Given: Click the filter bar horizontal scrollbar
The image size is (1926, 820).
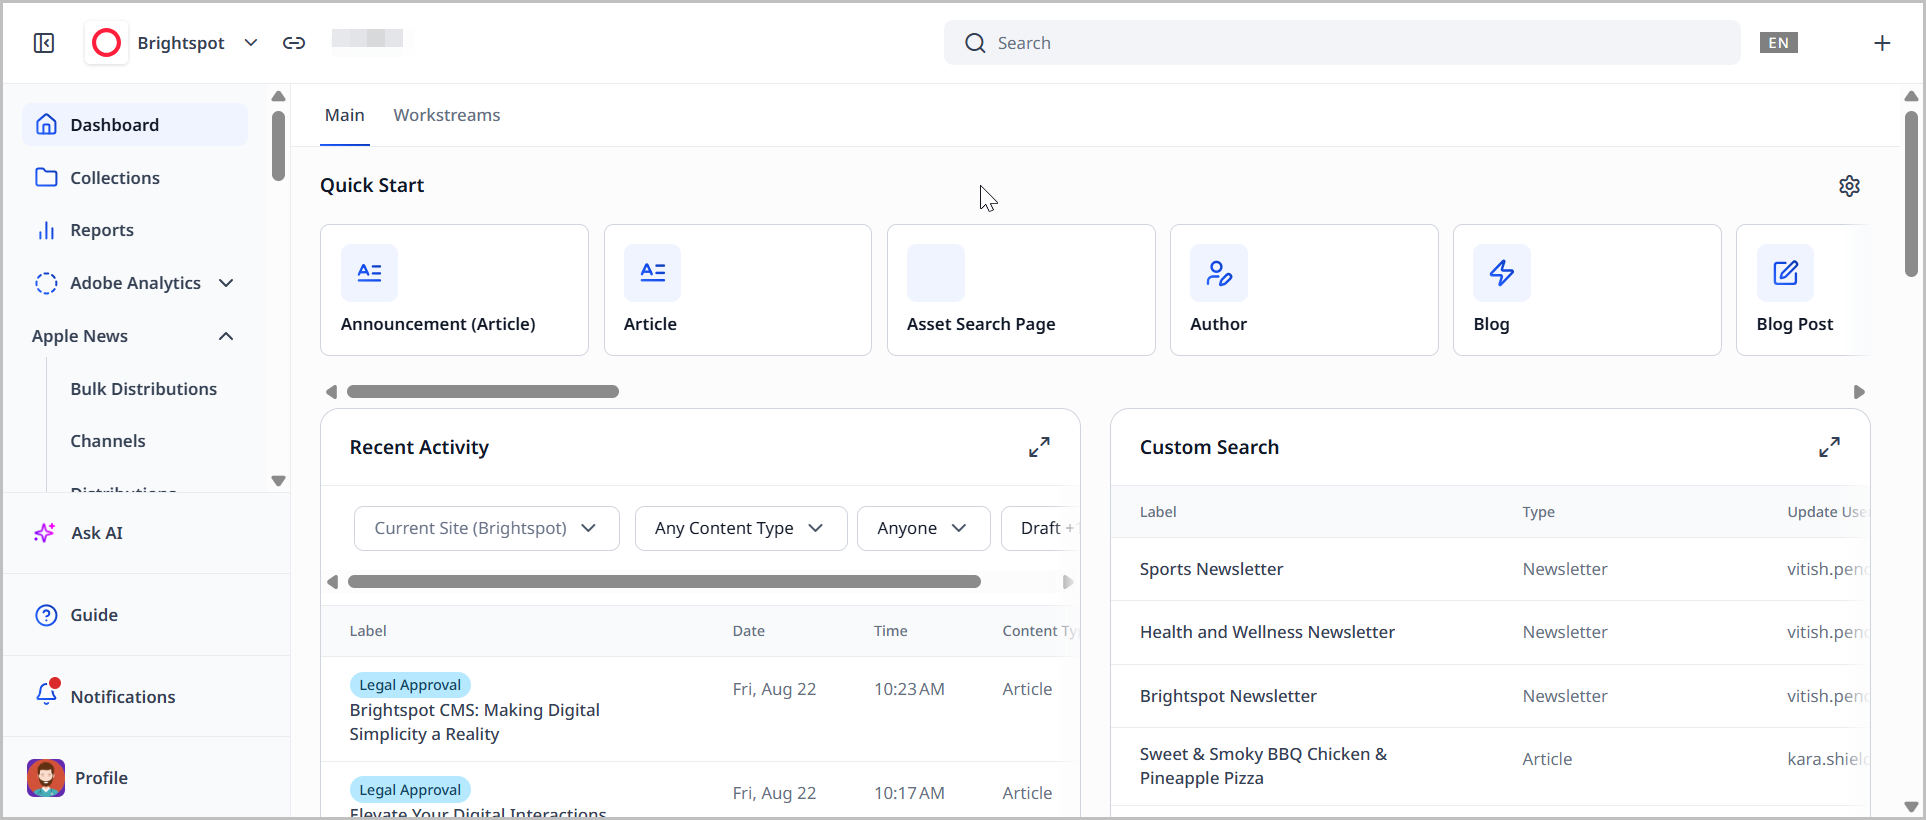Looking at the screenshot, I should click(664, 582).
